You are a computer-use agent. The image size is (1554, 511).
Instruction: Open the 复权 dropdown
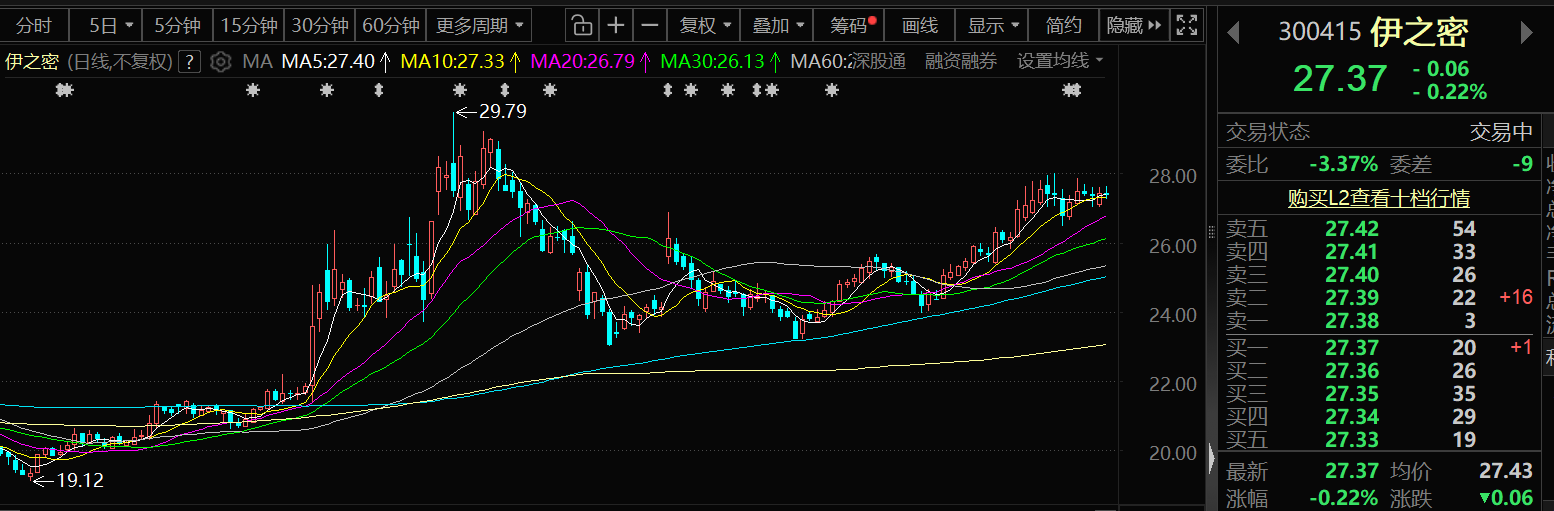pos(705,25)
